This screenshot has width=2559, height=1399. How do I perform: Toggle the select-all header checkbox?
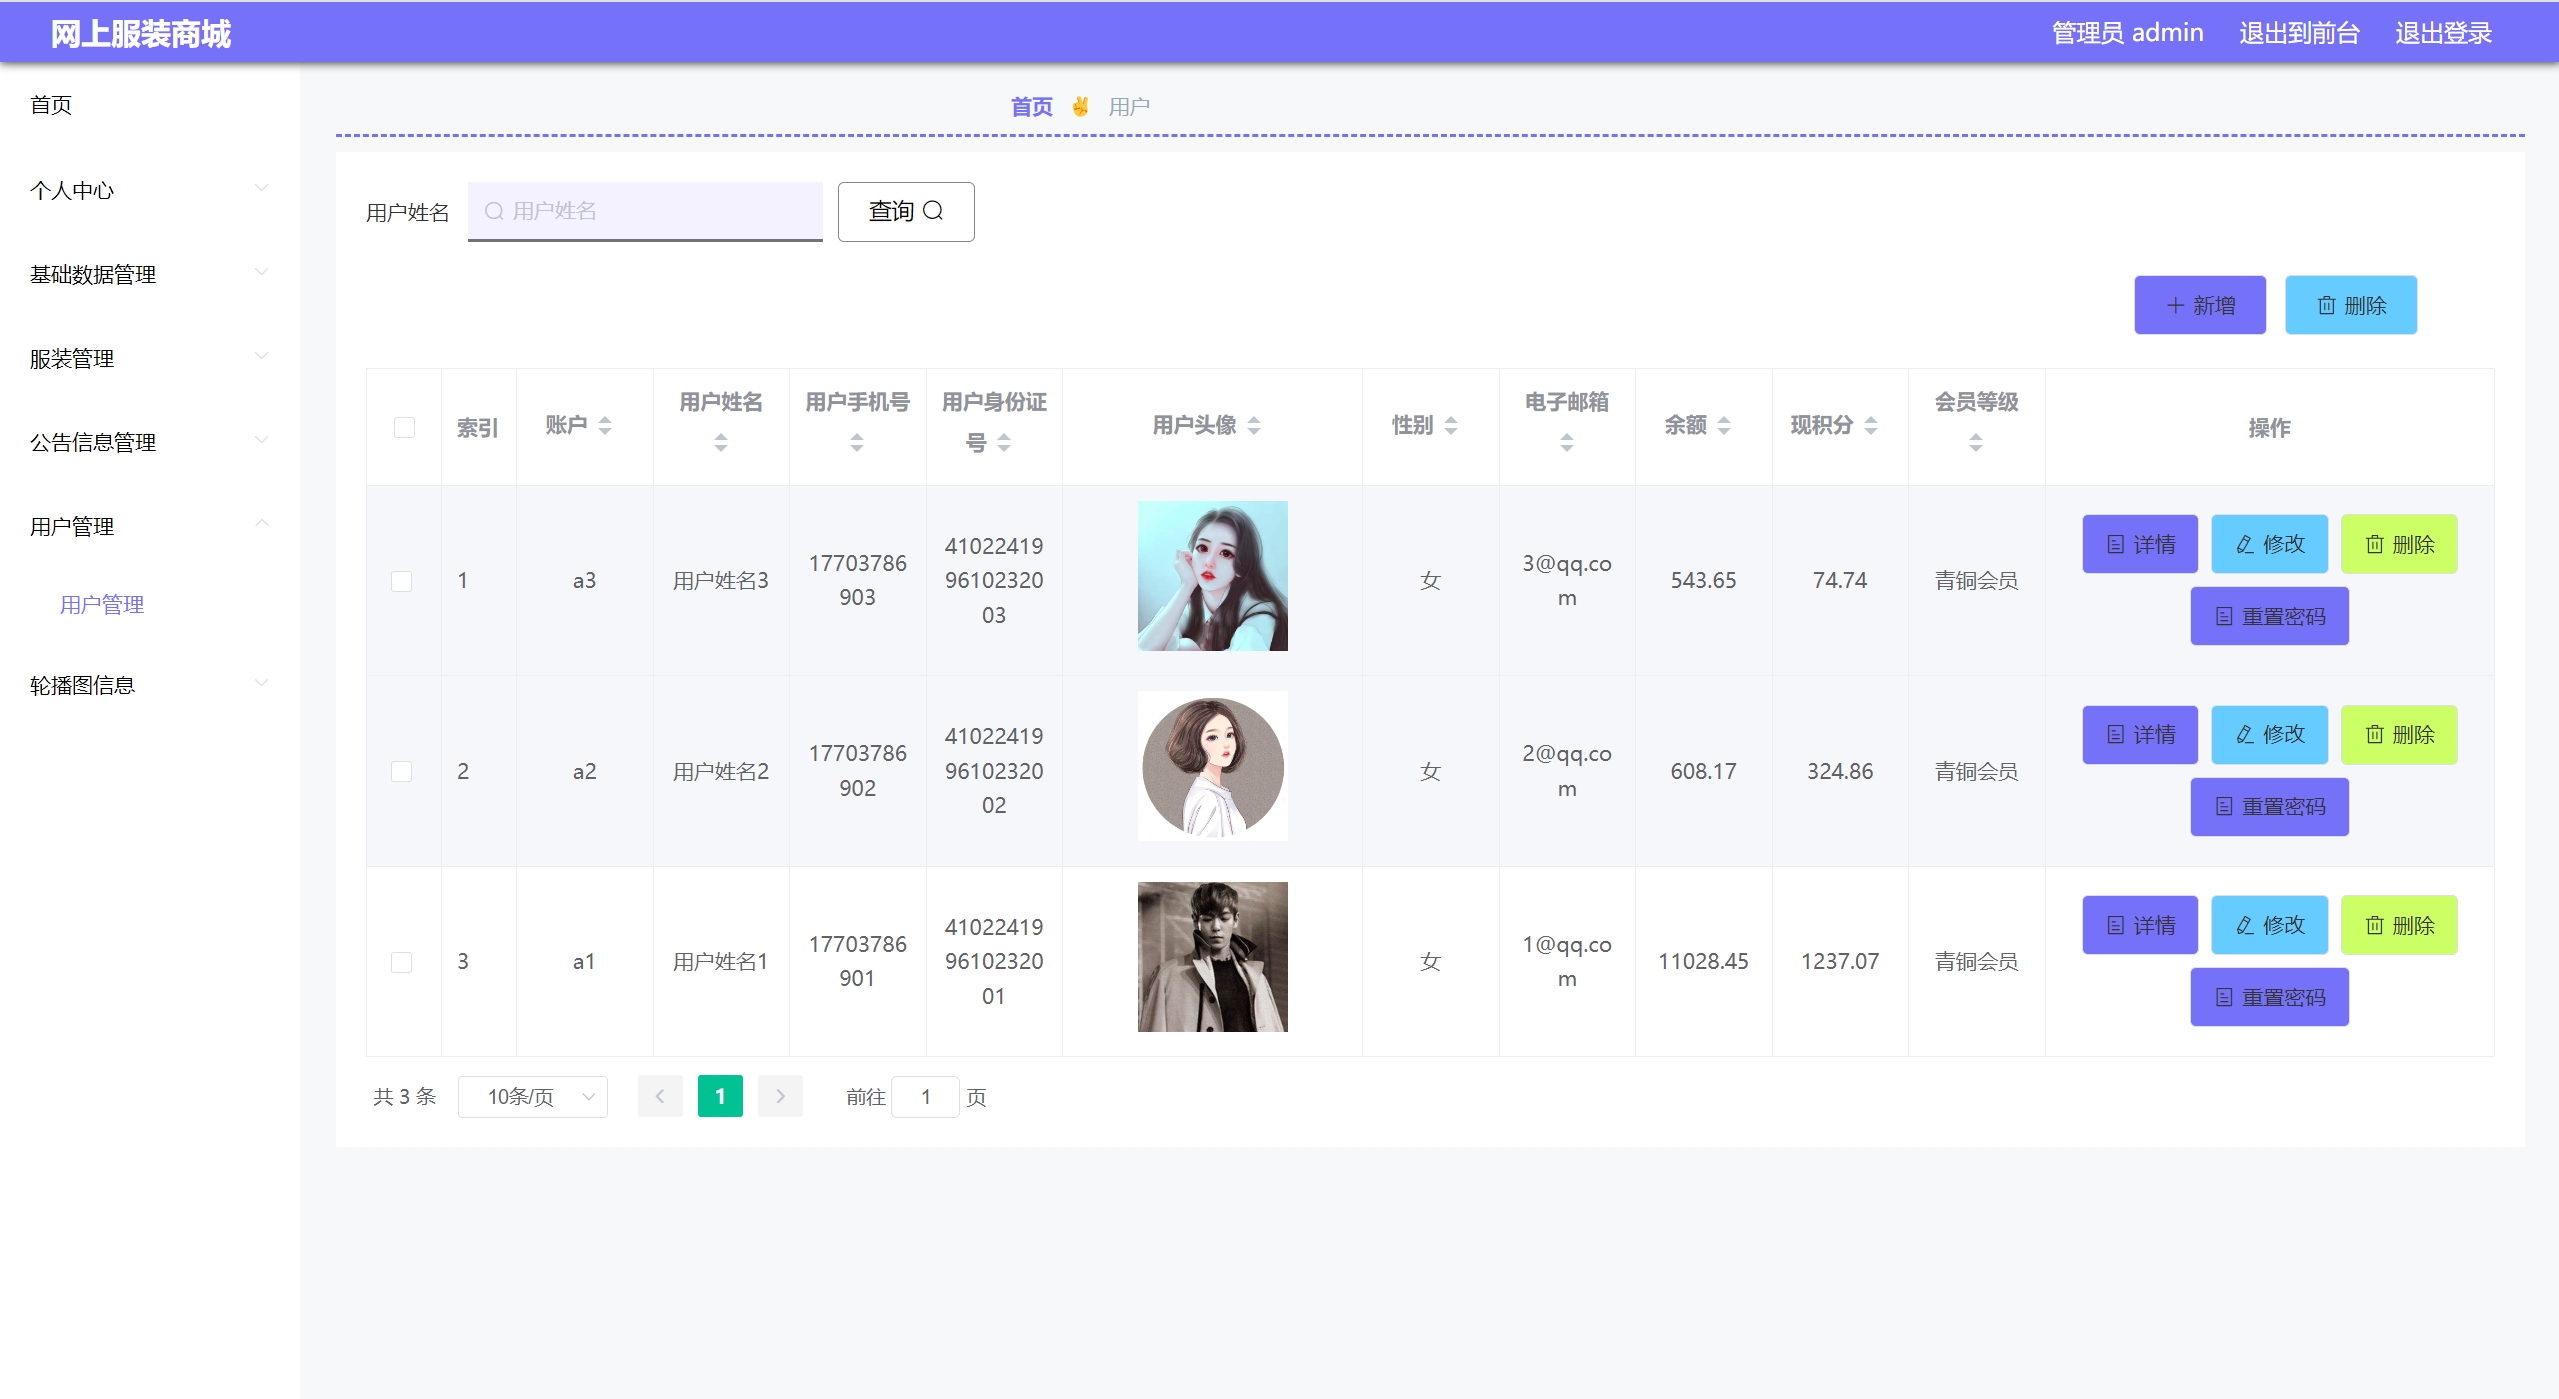404,428
